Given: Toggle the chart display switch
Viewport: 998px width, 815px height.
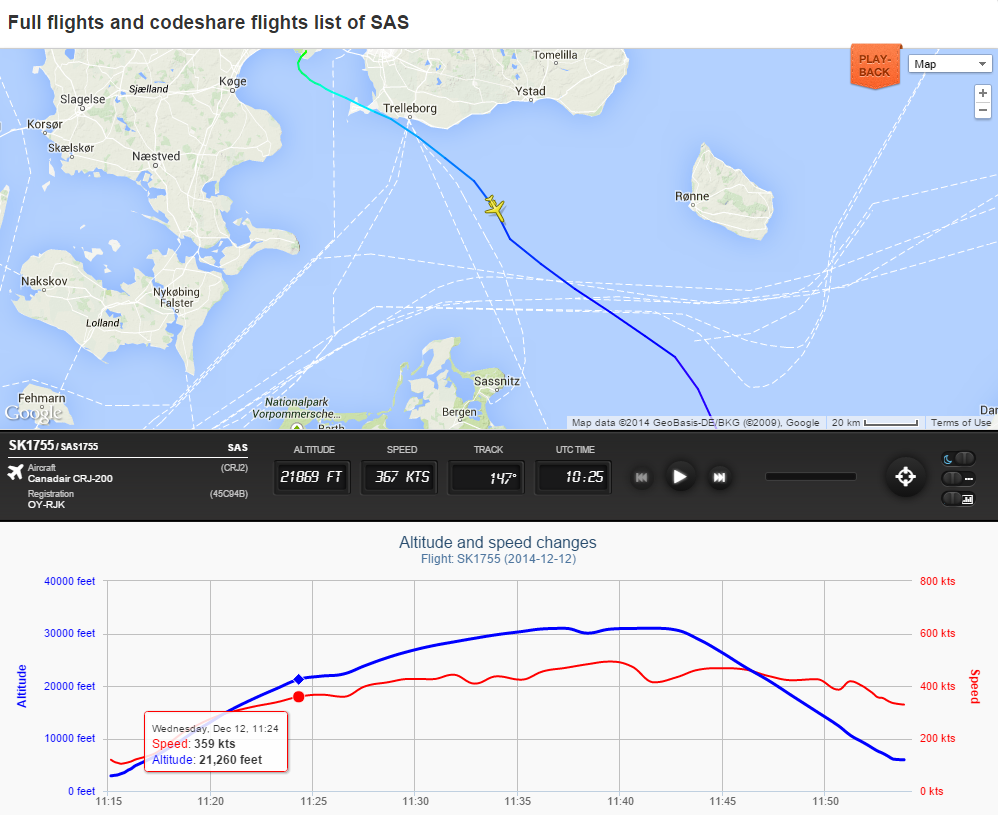Looking at the screenshot, I should click(958, 498).
